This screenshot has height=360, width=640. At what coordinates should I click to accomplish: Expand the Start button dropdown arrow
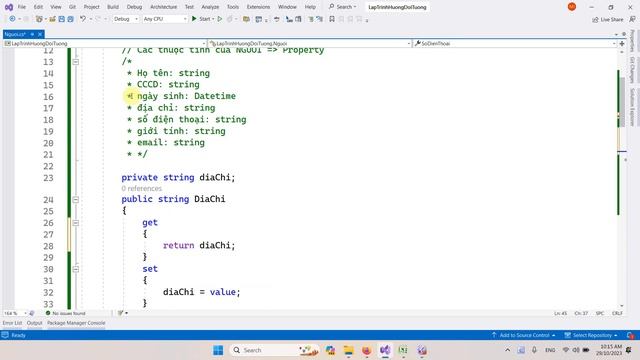click(213, 19)
